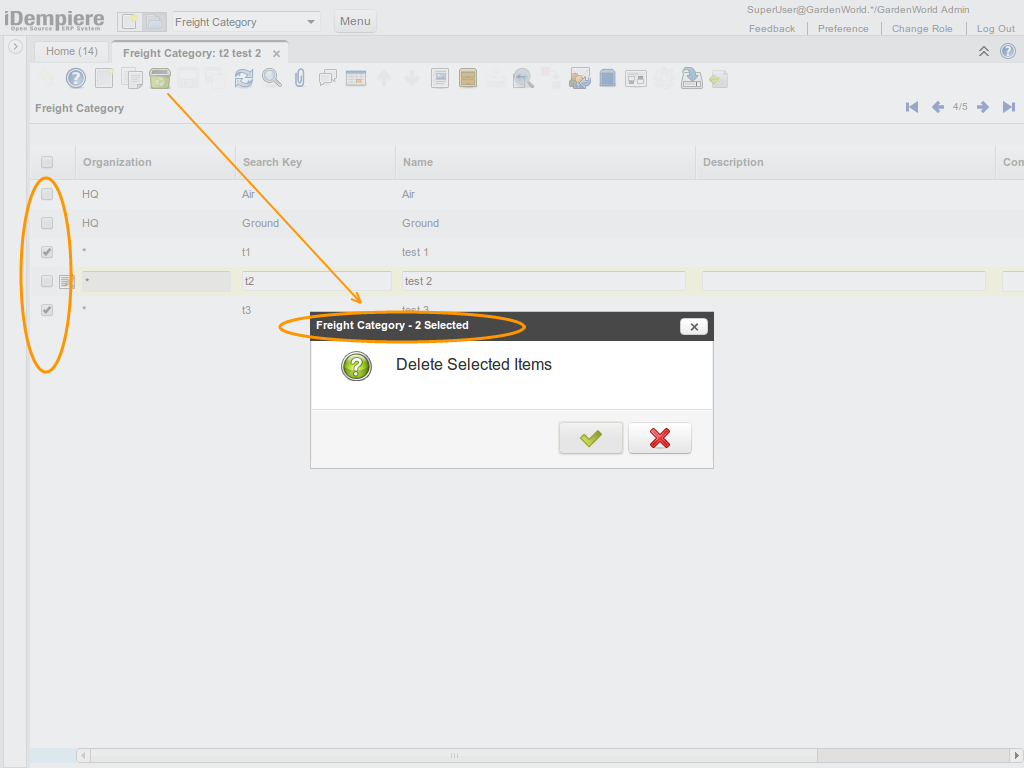
Task: Collapse the header using the double chevron
Action: [984, 52]
